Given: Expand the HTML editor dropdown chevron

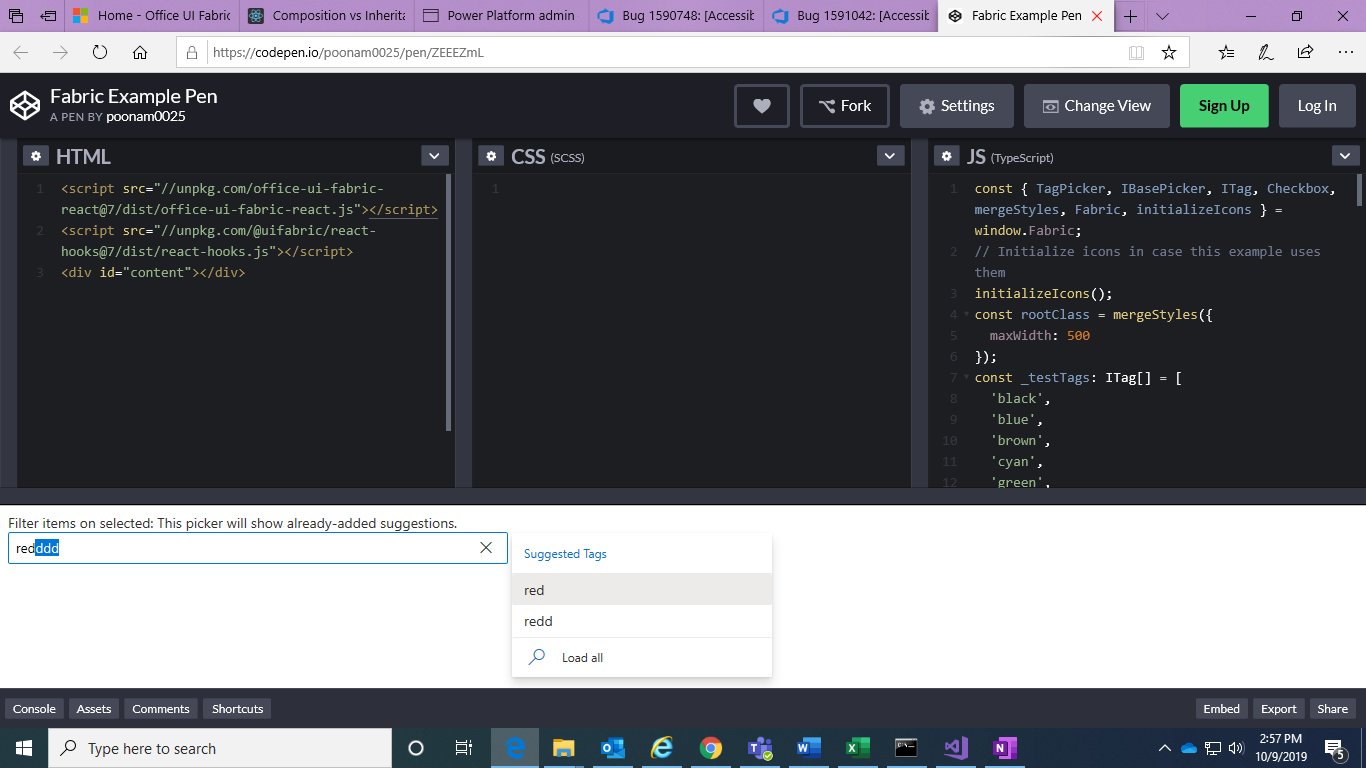Looking at the screenshot, I should pyautogui.click(x=435, y=156).
